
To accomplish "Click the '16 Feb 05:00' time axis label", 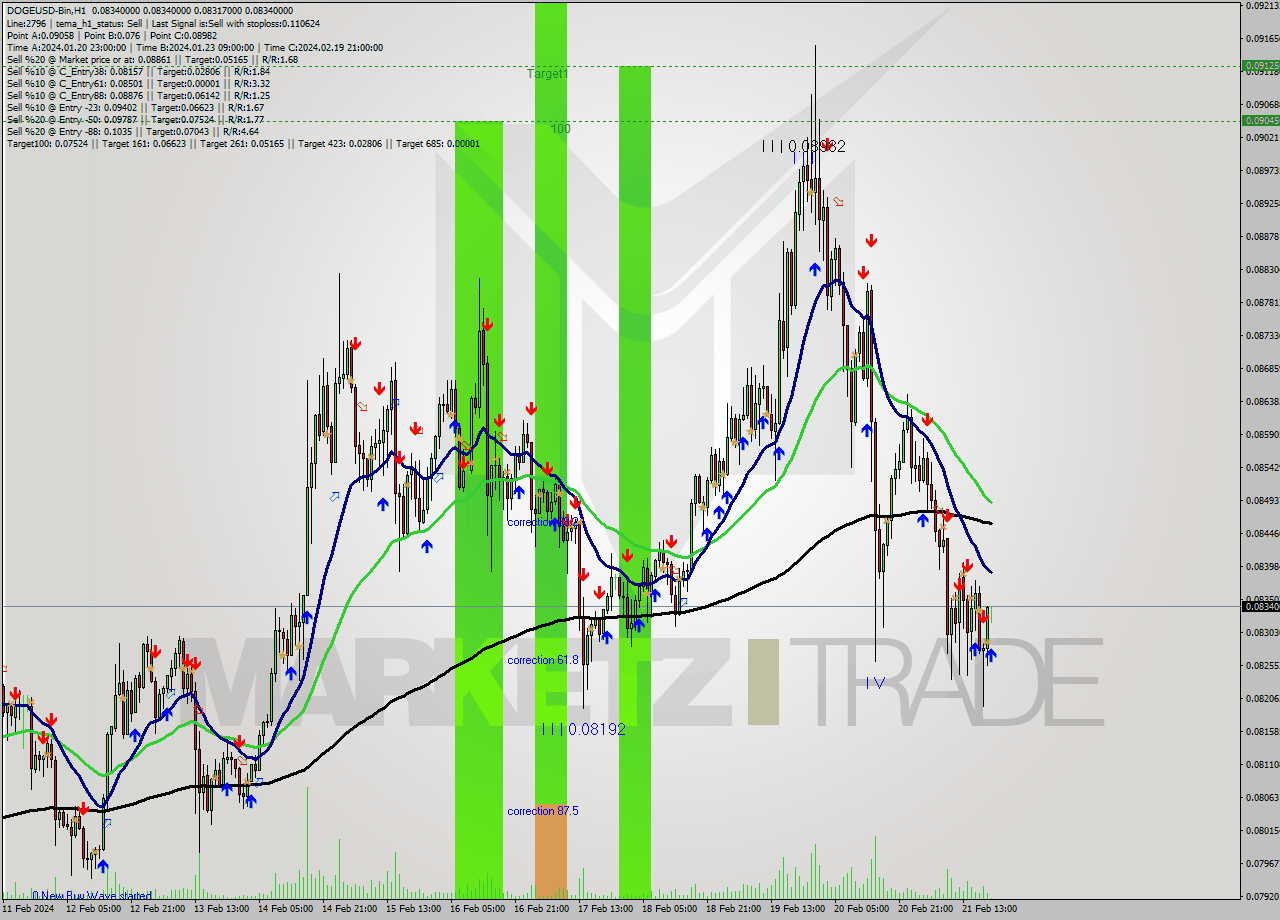I will (478, 909).
